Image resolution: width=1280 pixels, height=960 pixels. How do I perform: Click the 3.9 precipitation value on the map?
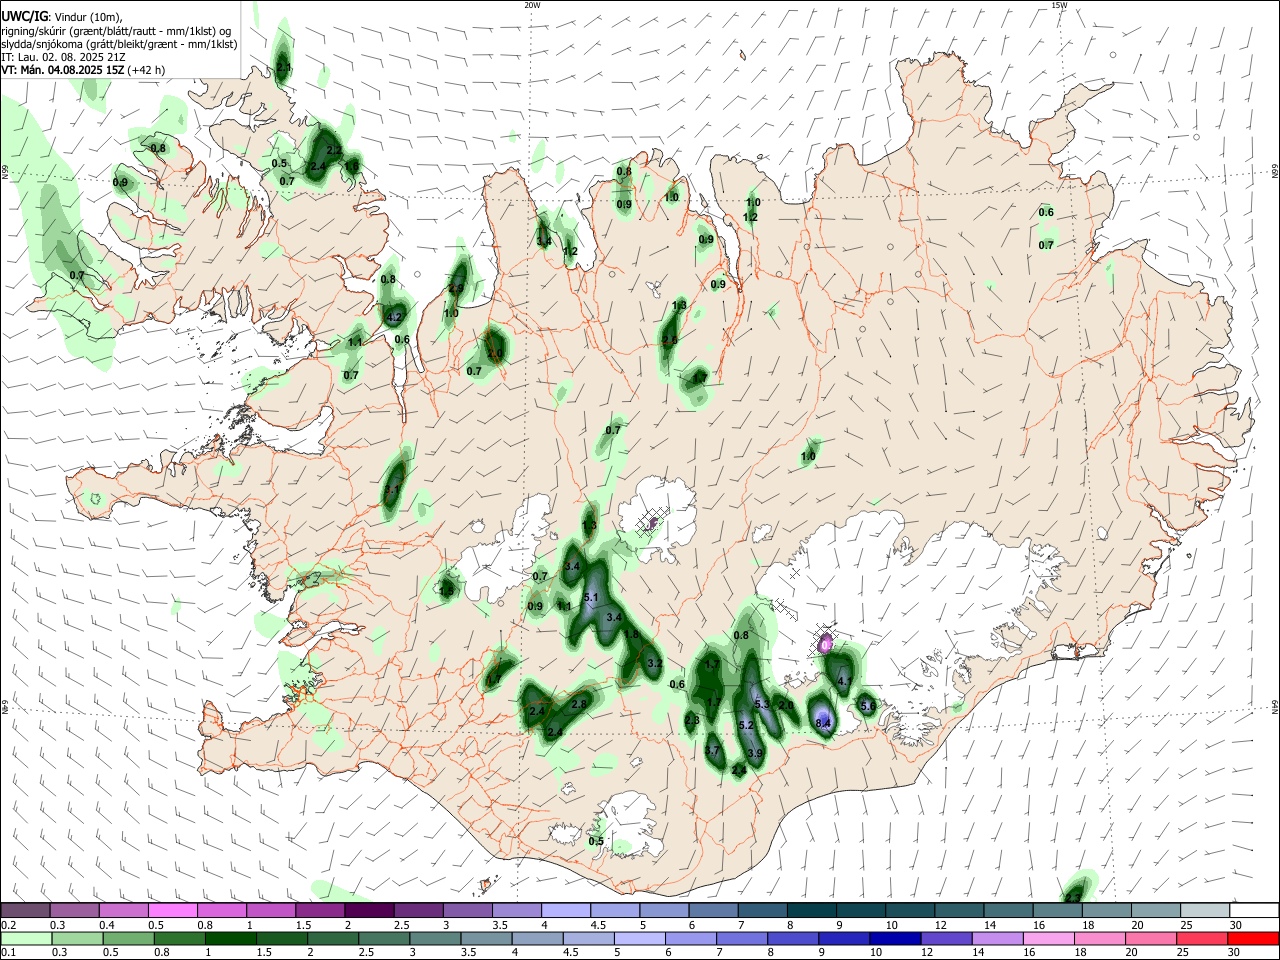[x=756, y=753]
